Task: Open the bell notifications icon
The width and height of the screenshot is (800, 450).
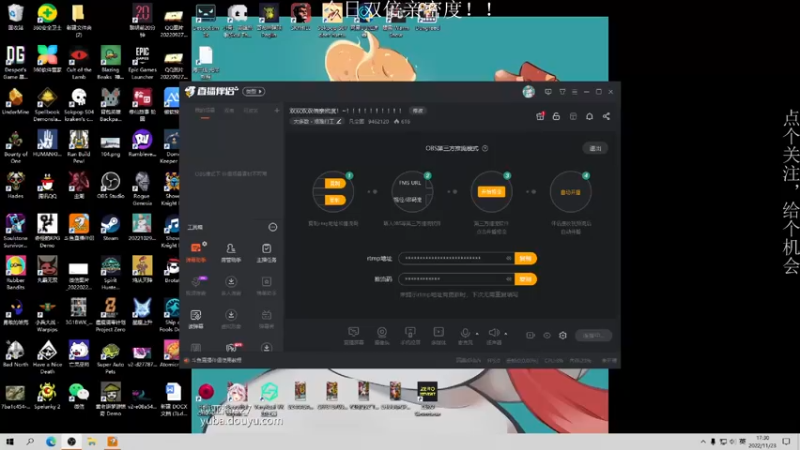Action: point(589,116)
